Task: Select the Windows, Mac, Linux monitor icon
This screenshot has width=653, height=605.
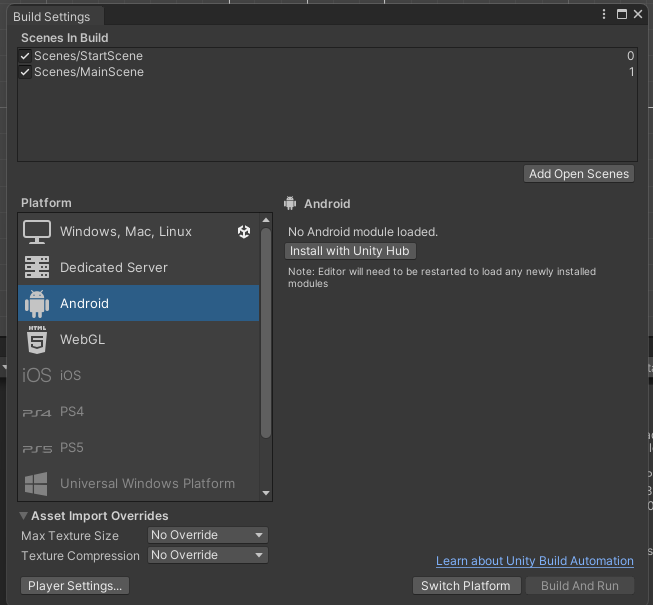Action: [37, 232]
